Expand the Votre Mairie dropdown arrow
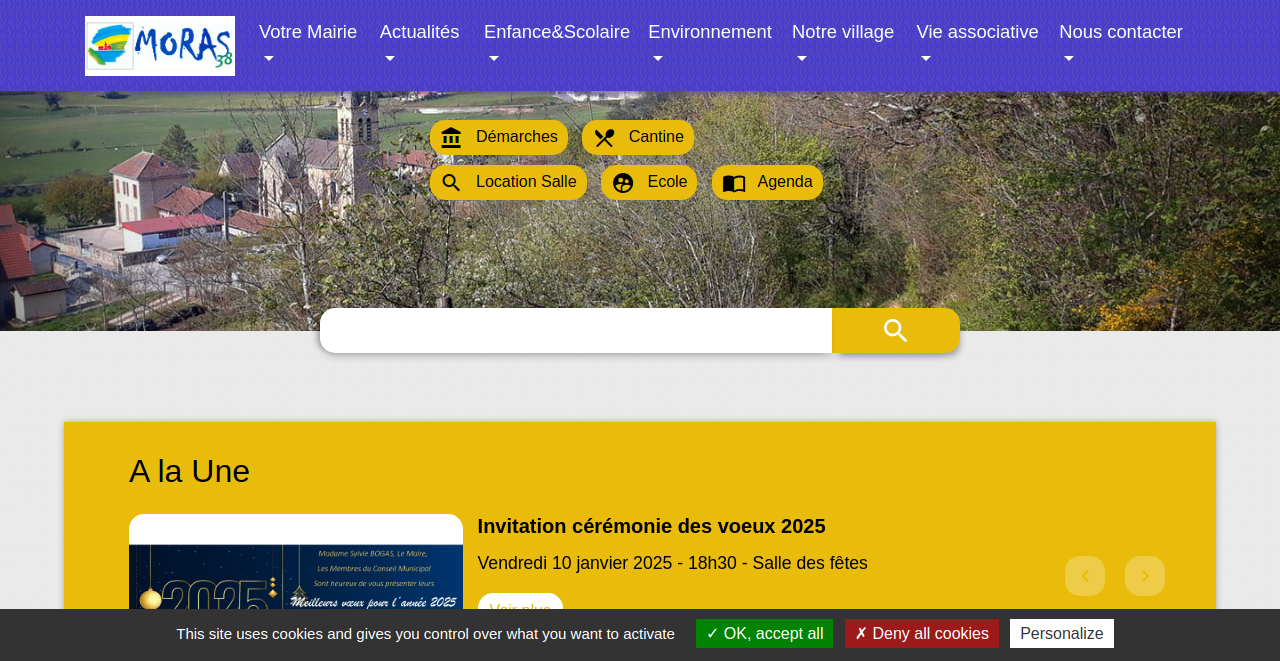The height and width of the screenshot is (661, 1280). tap(268, 59)
